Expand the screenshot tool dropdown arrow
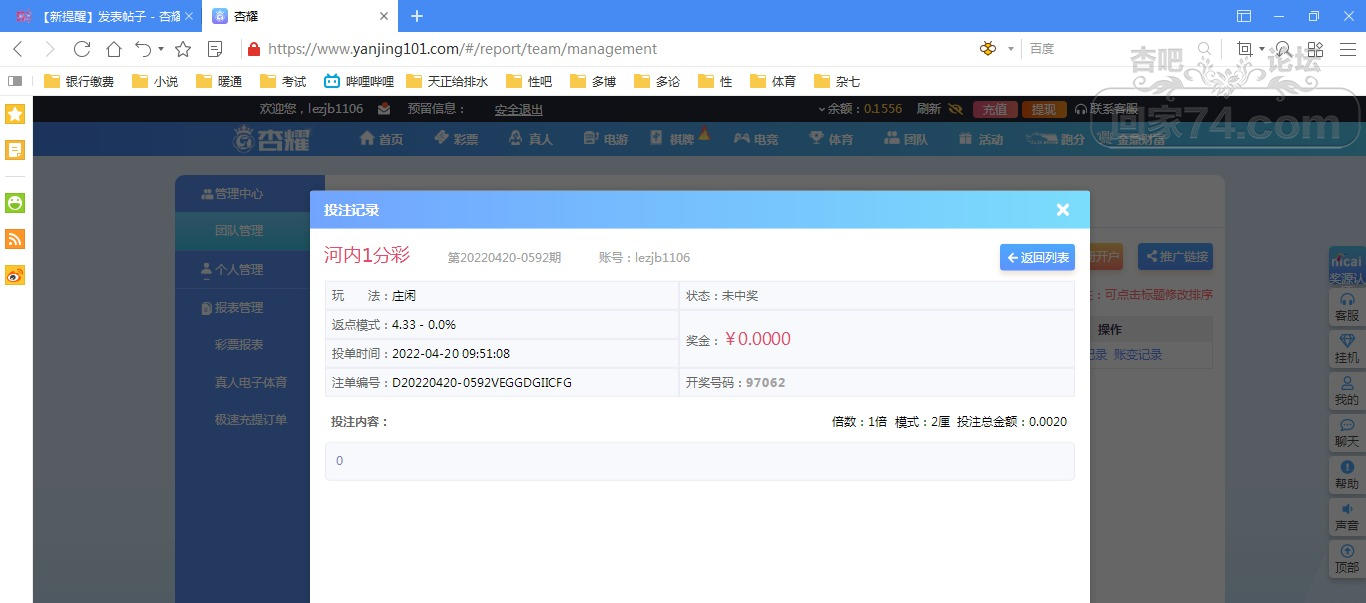Screen dimensions: 1366x603 click(1262, 49)
